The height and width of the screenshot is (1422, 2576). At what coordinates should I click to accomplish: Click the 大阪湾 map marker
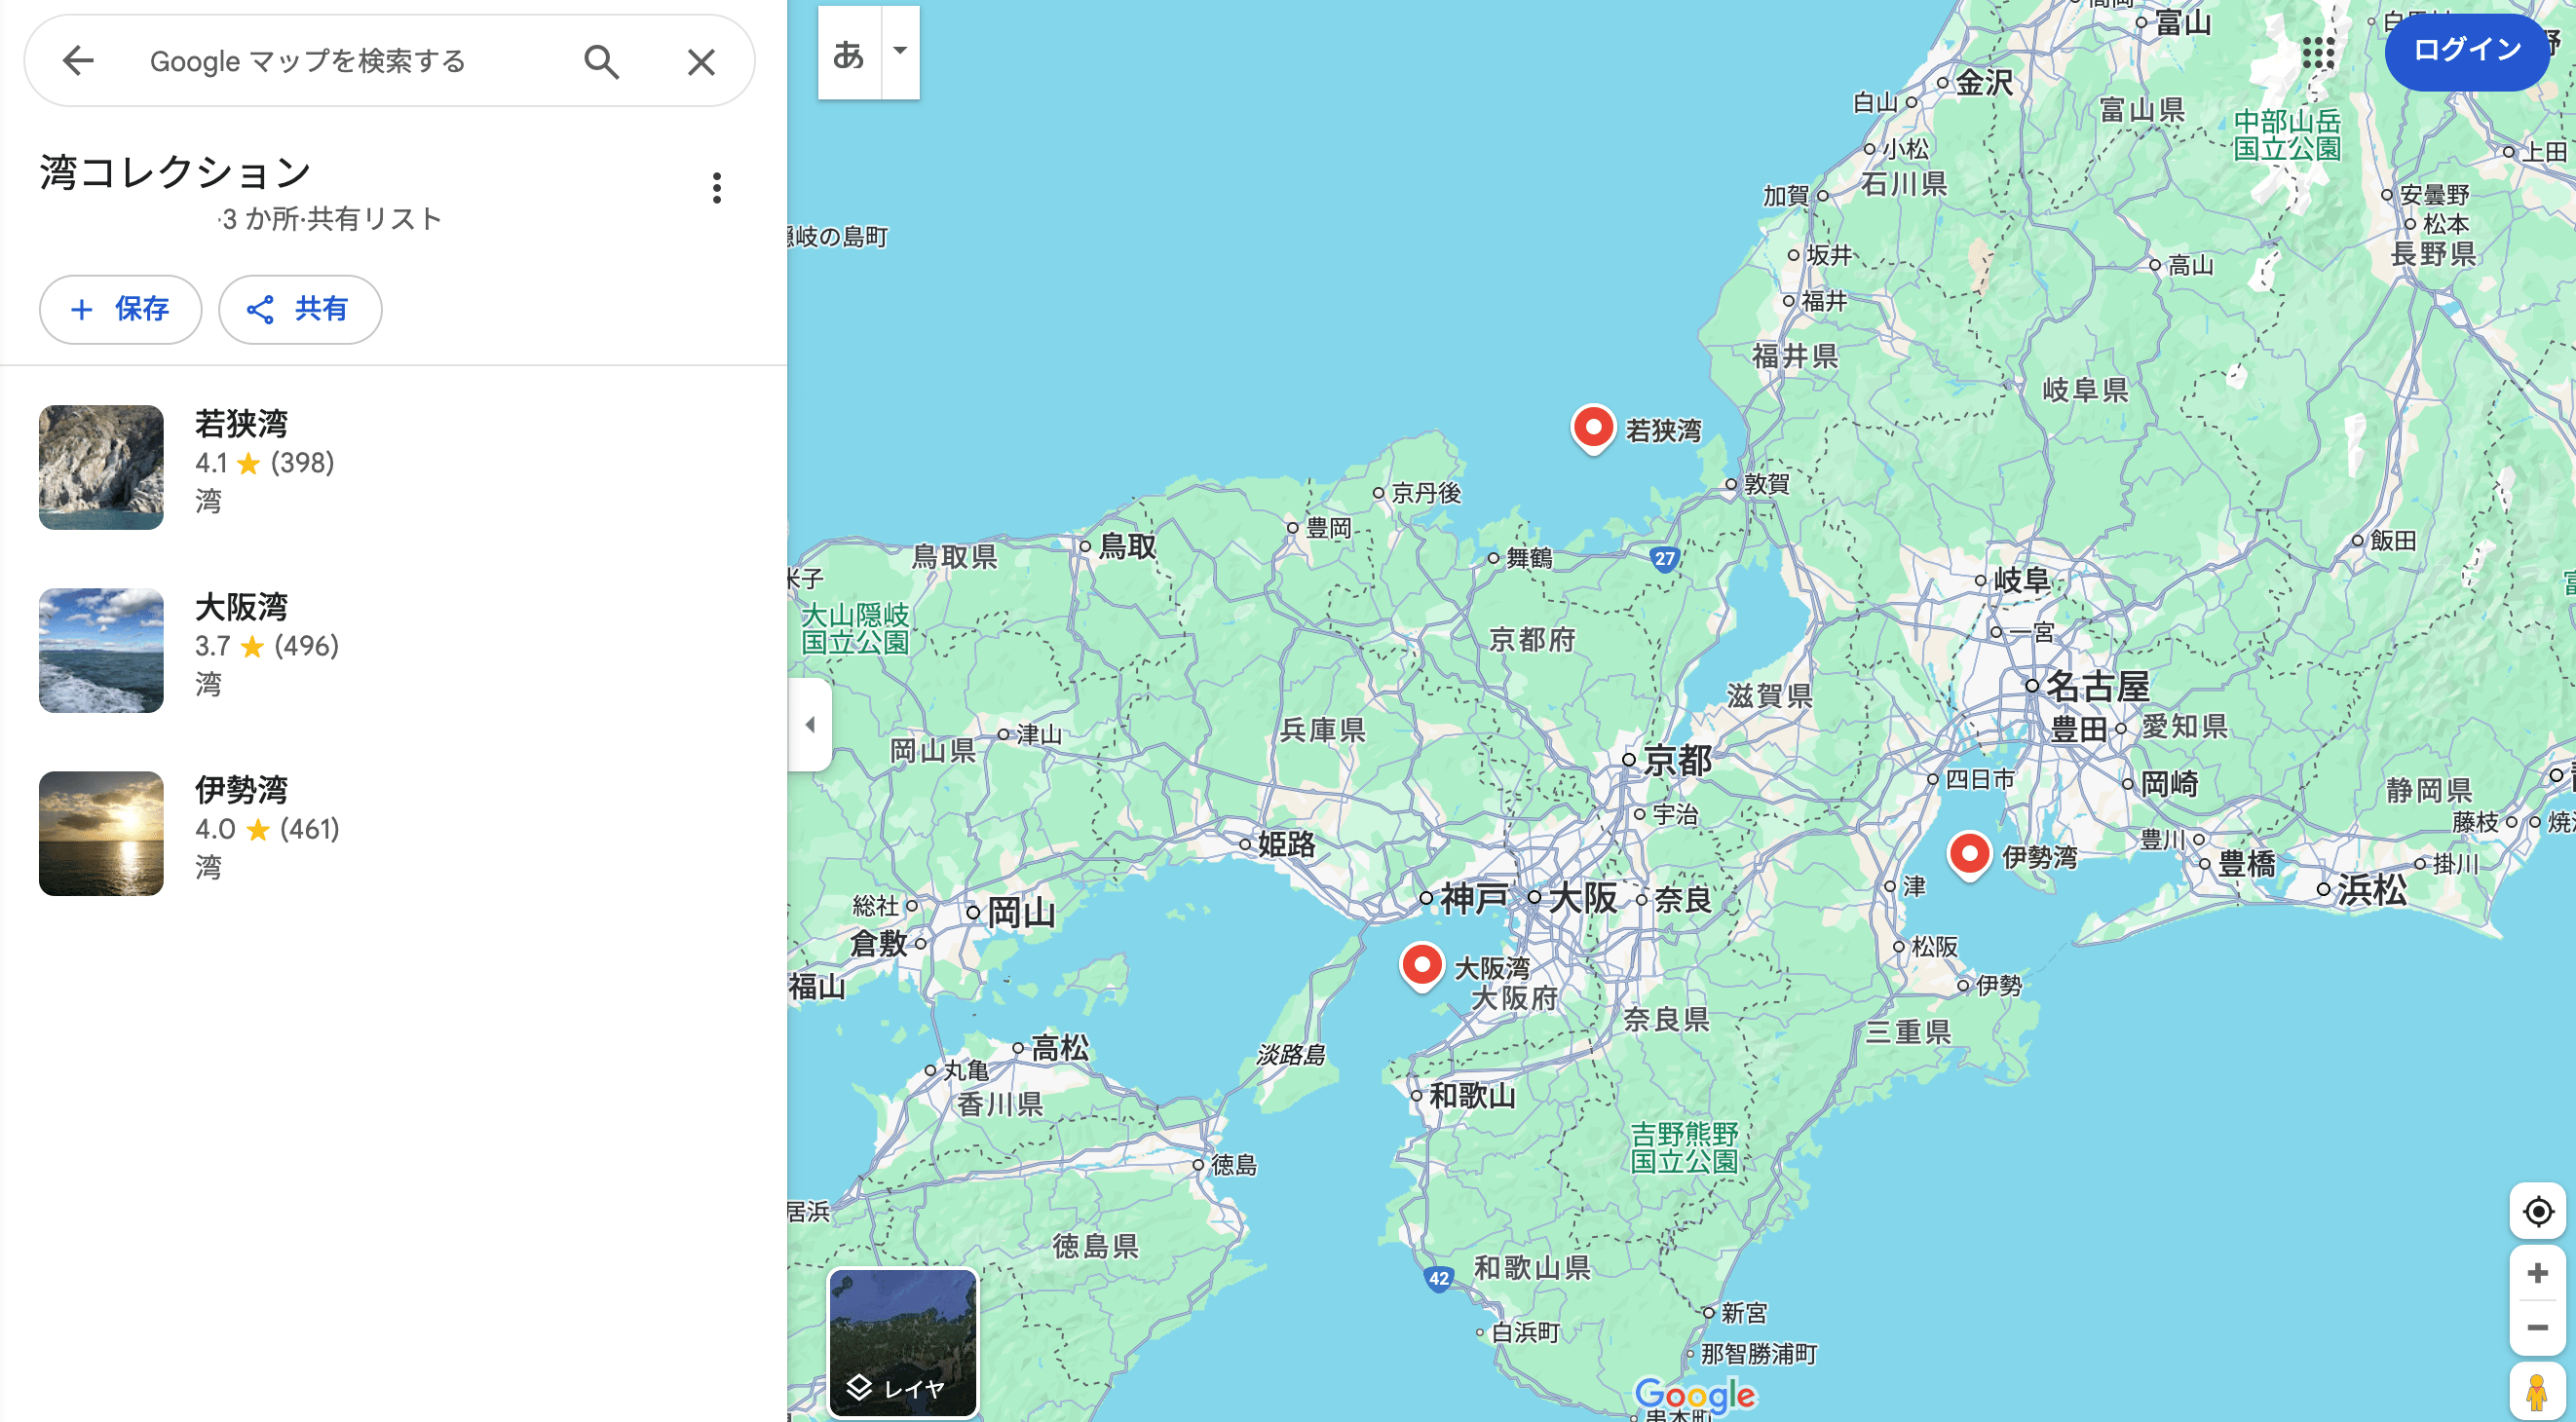pyautogui.click(x=1421, y=965)
